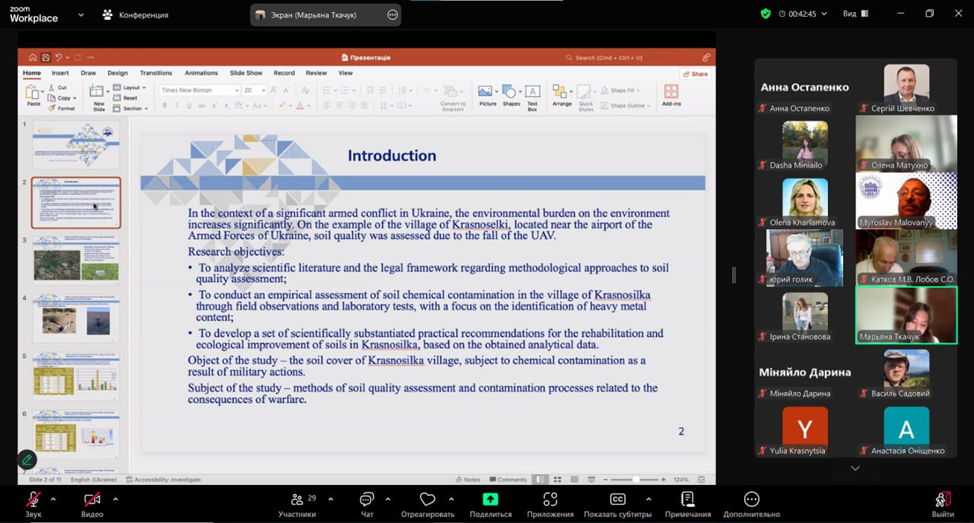The image size is (974, 523).
Task: Open the Конференция meeting tab
Action: [135, 15]
